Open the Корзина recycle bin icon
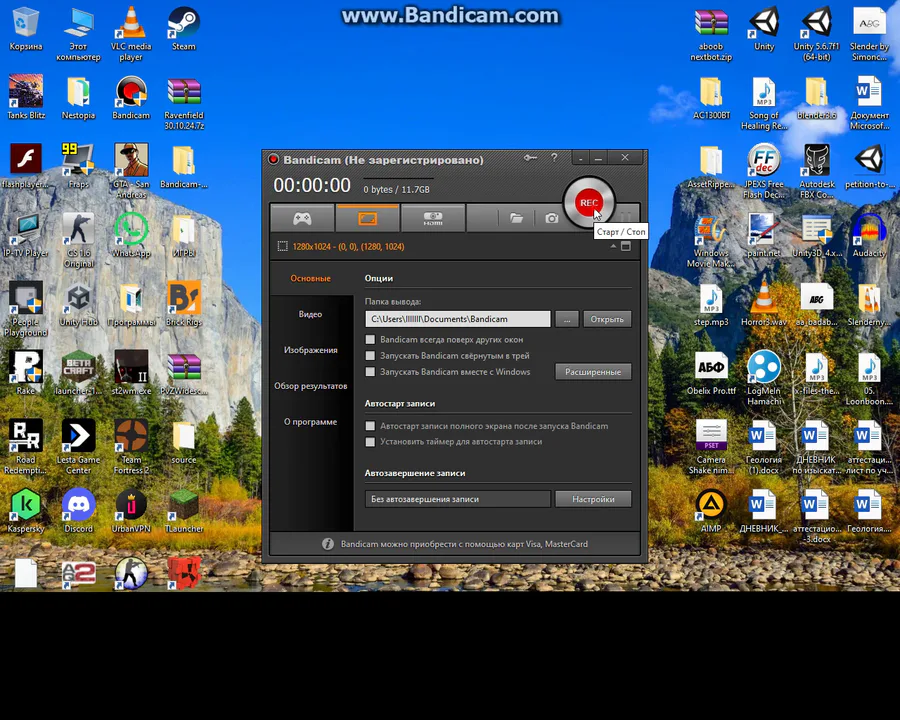Viewport: 900px width, 720px height. [x=25, y=29]
